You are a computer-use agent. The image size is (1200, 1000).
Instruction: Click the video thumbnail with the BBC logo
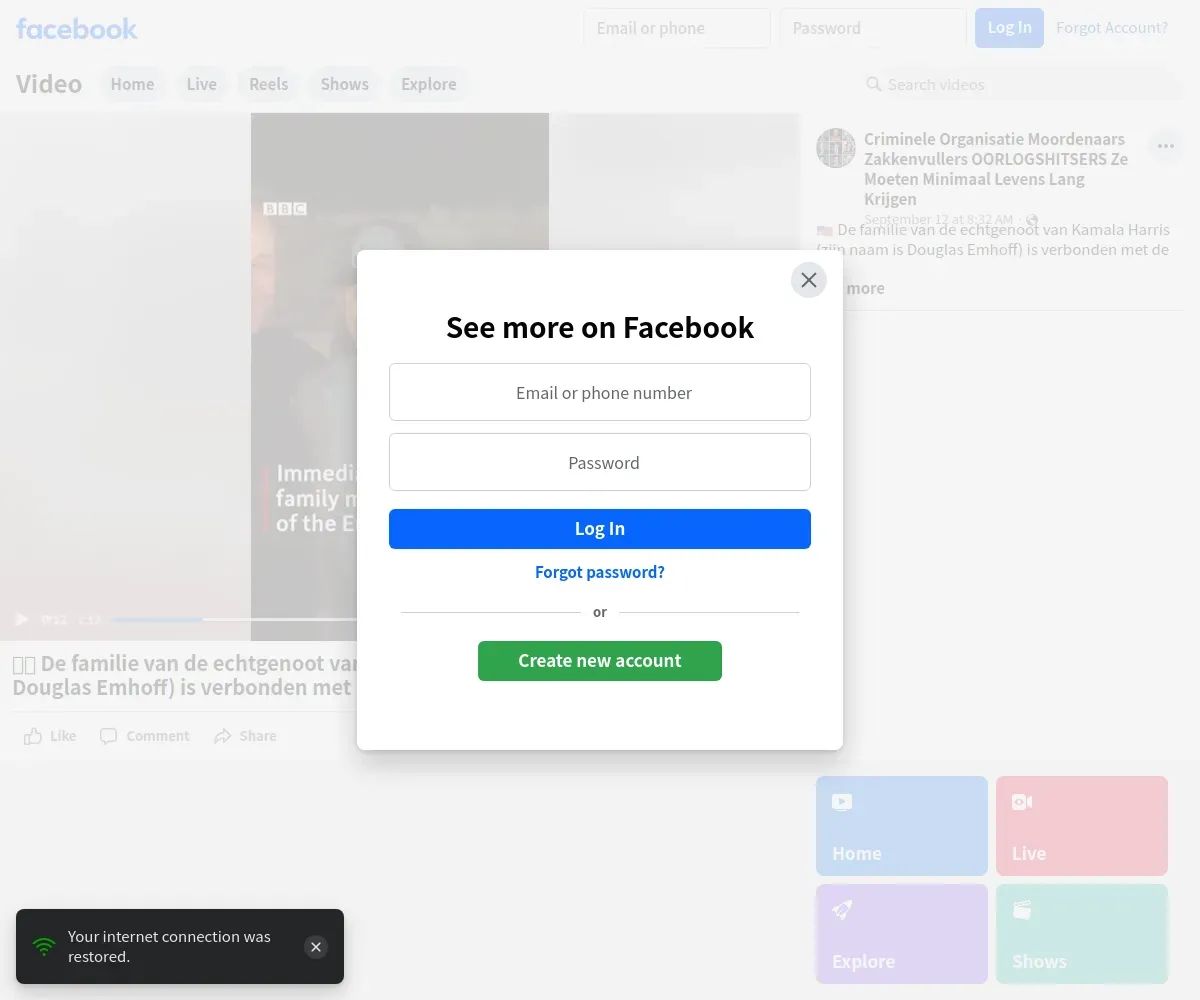[304, 376]
